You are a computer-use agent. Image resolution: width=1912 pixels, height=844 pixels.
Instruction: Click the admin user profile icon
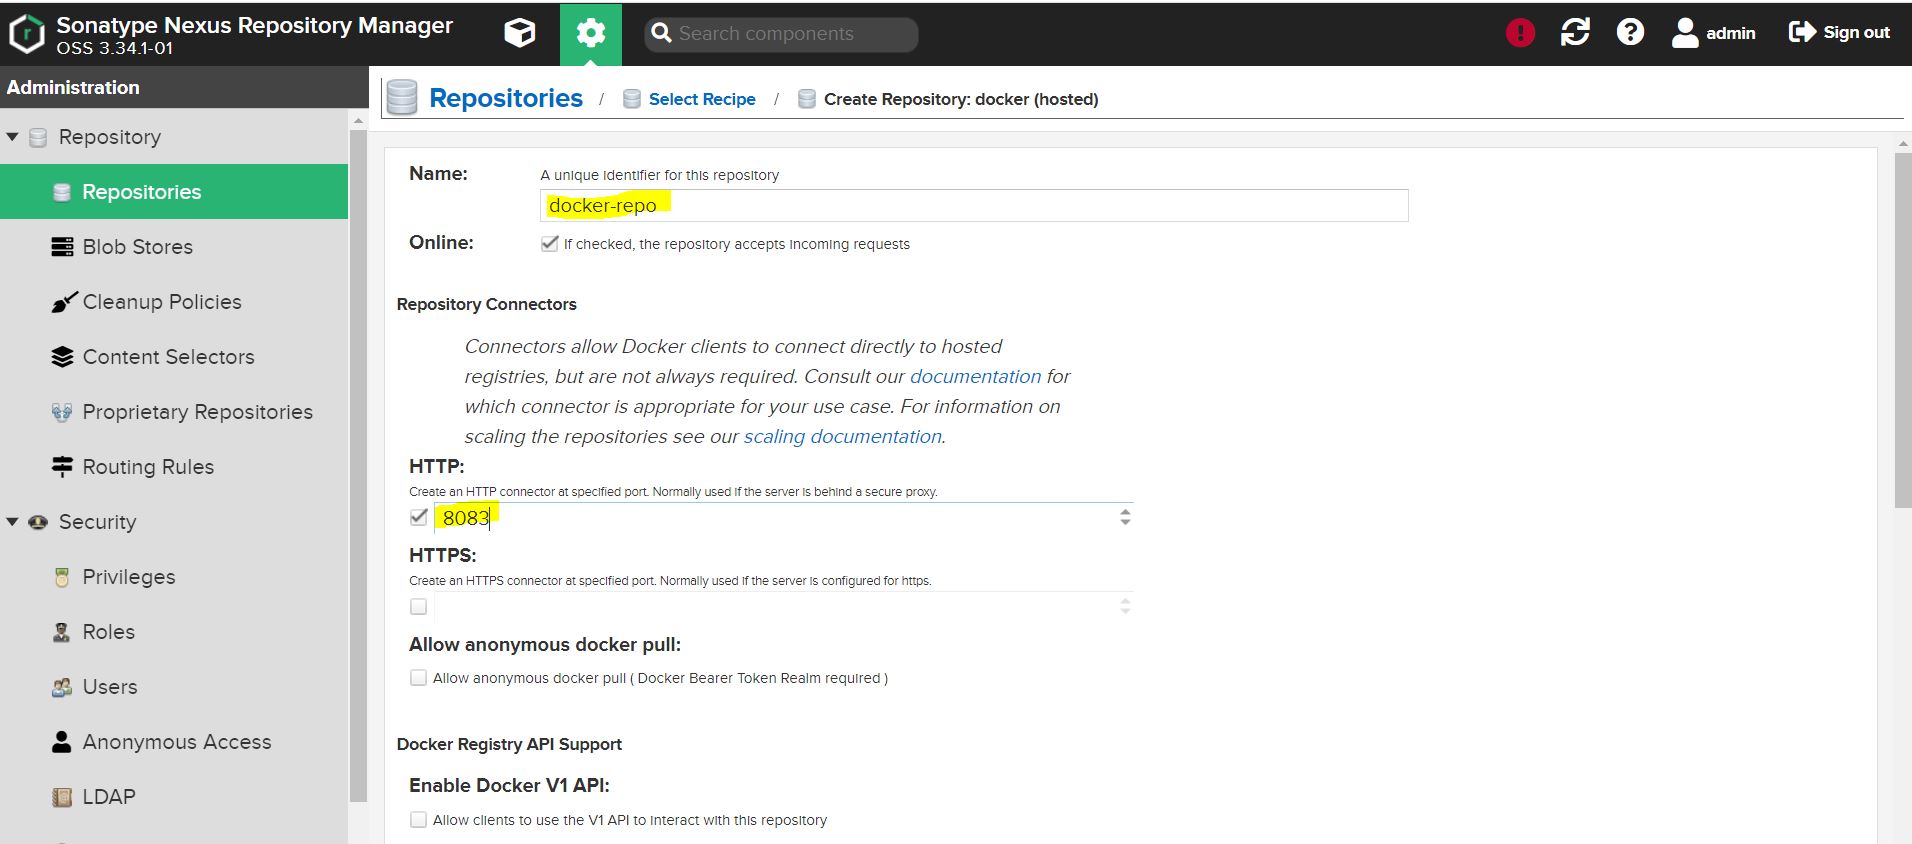click(1685, 33)
